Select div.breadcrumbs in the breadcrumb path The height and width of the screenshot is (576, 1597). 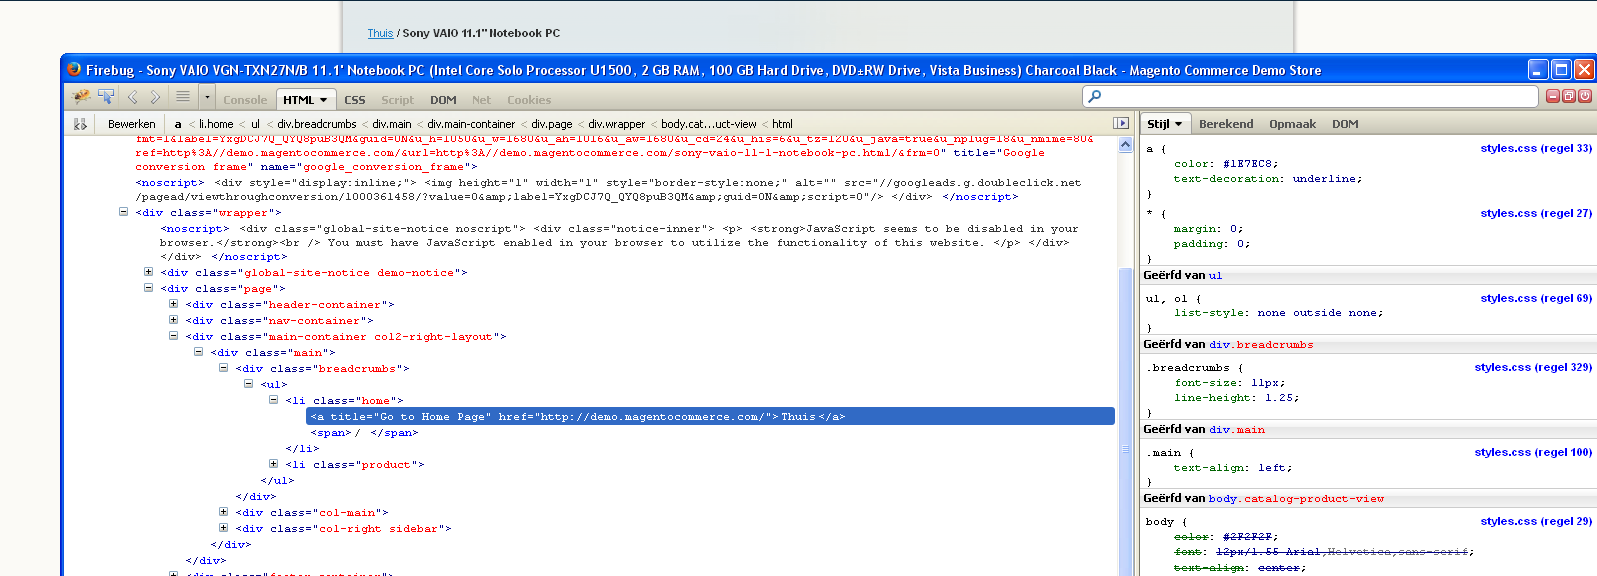[317, 124]
